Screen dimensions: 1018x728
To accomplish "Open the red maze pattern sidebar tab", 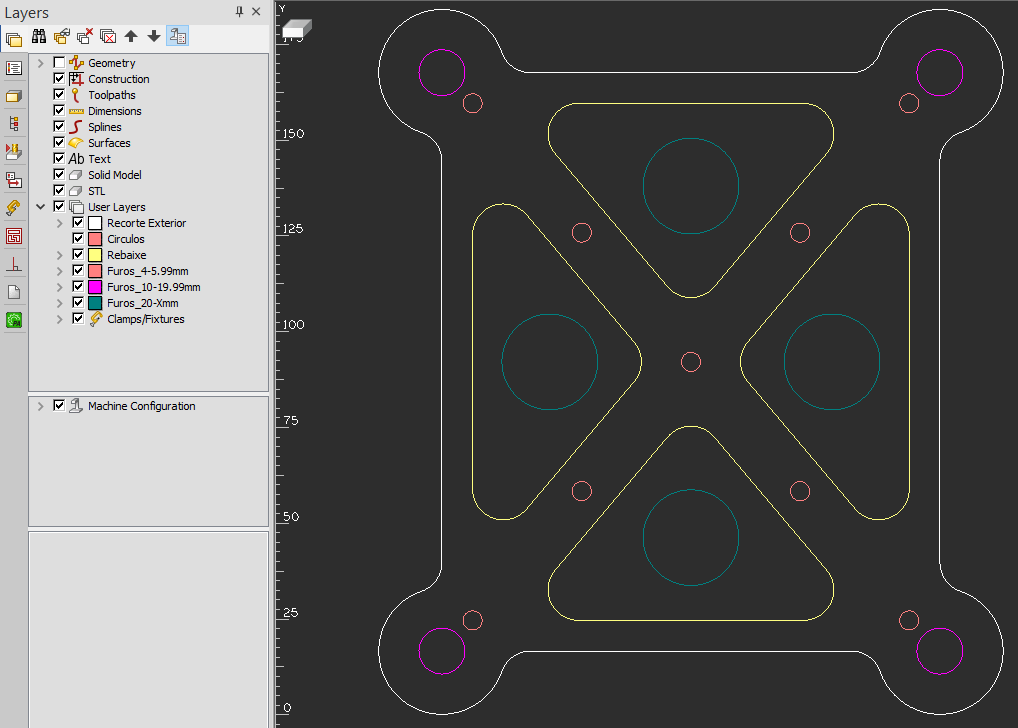I will (14, 237).
